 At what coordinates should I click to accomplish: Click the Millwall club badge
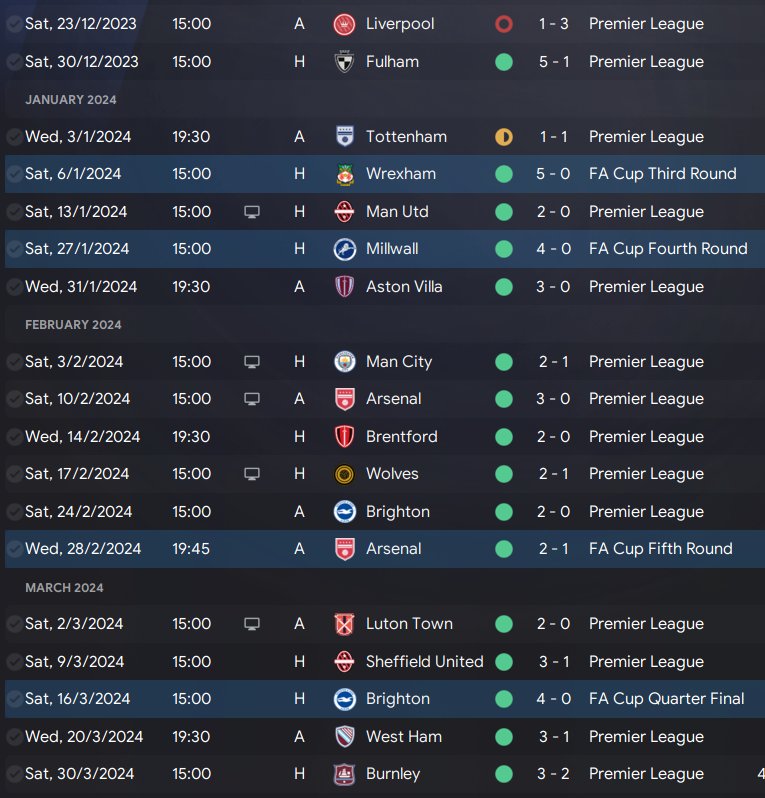point(345,249)
